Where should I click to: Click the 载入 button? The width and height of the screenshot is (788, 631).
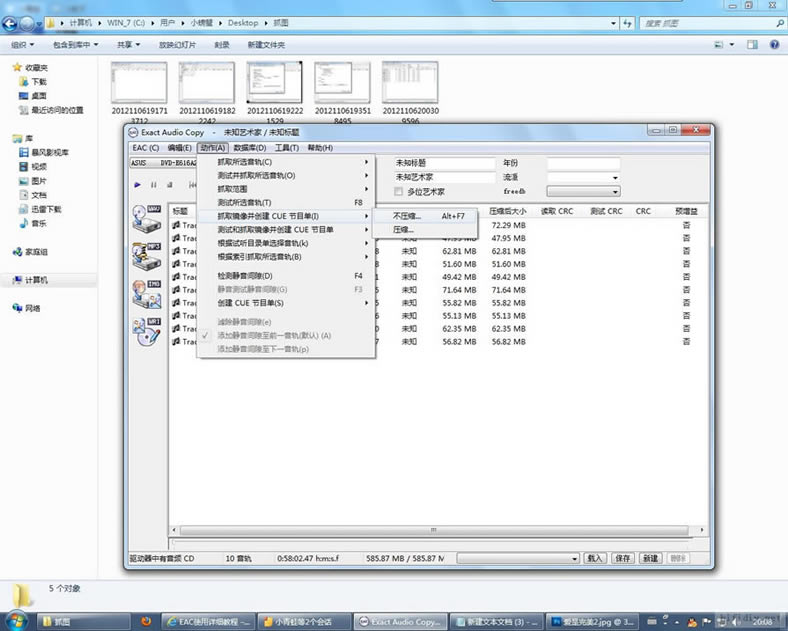[x=595, y=558]
